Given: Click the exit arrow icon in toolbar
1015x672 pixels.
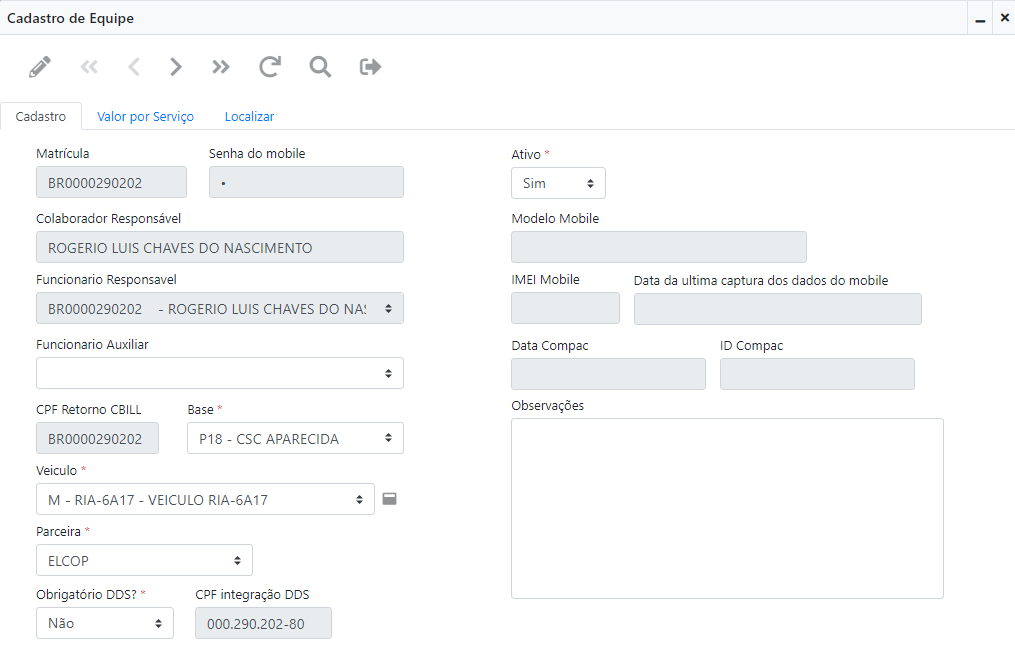Looking at the screenshot, I should [x=371, y=67].
